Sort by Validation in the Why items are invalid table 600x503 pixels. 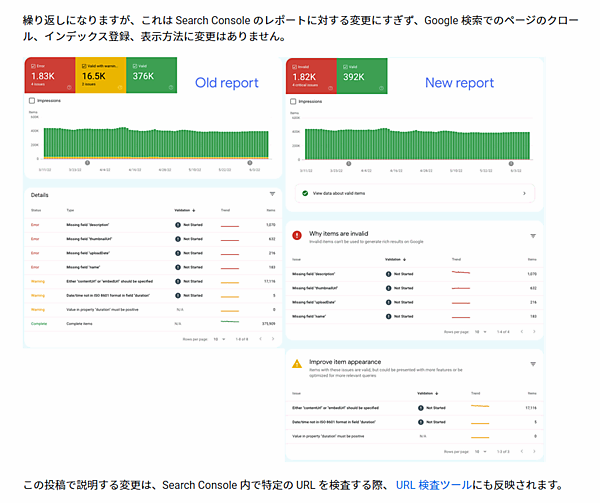tap(395, 259)
